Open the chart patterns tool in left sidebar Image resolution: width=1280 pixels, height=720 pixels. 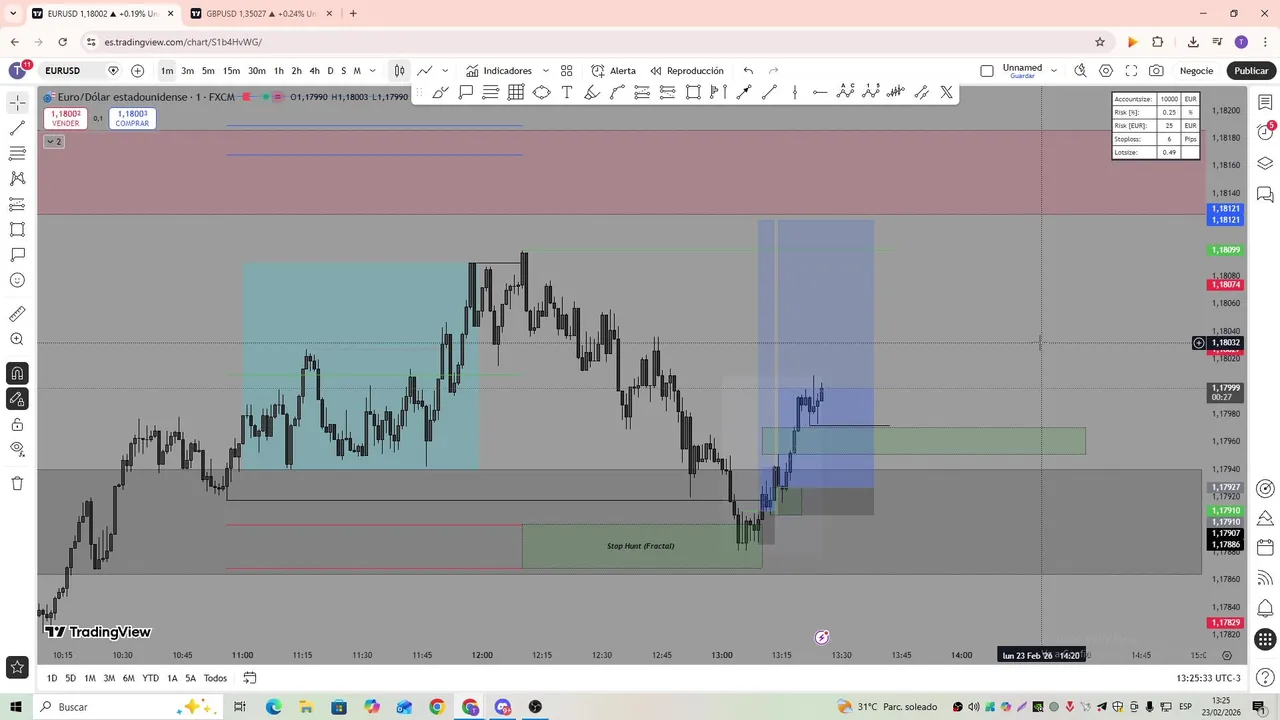[17, 178]
